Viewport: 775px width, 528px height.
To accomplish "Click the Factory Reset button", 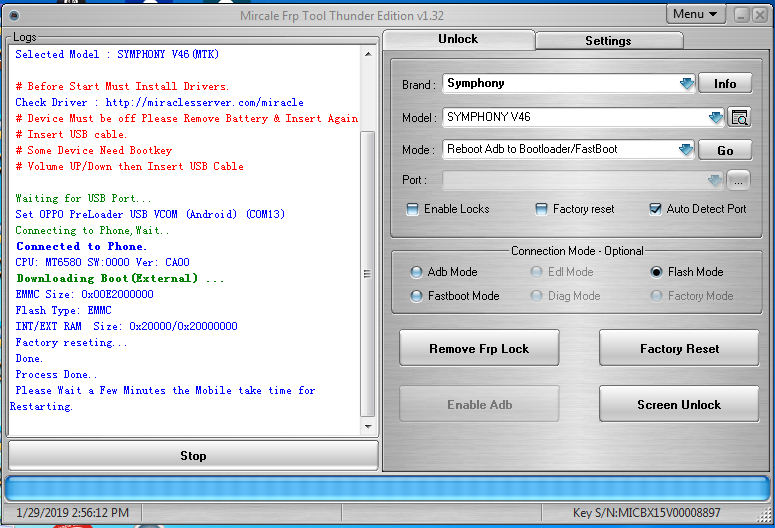I will 679,348.
